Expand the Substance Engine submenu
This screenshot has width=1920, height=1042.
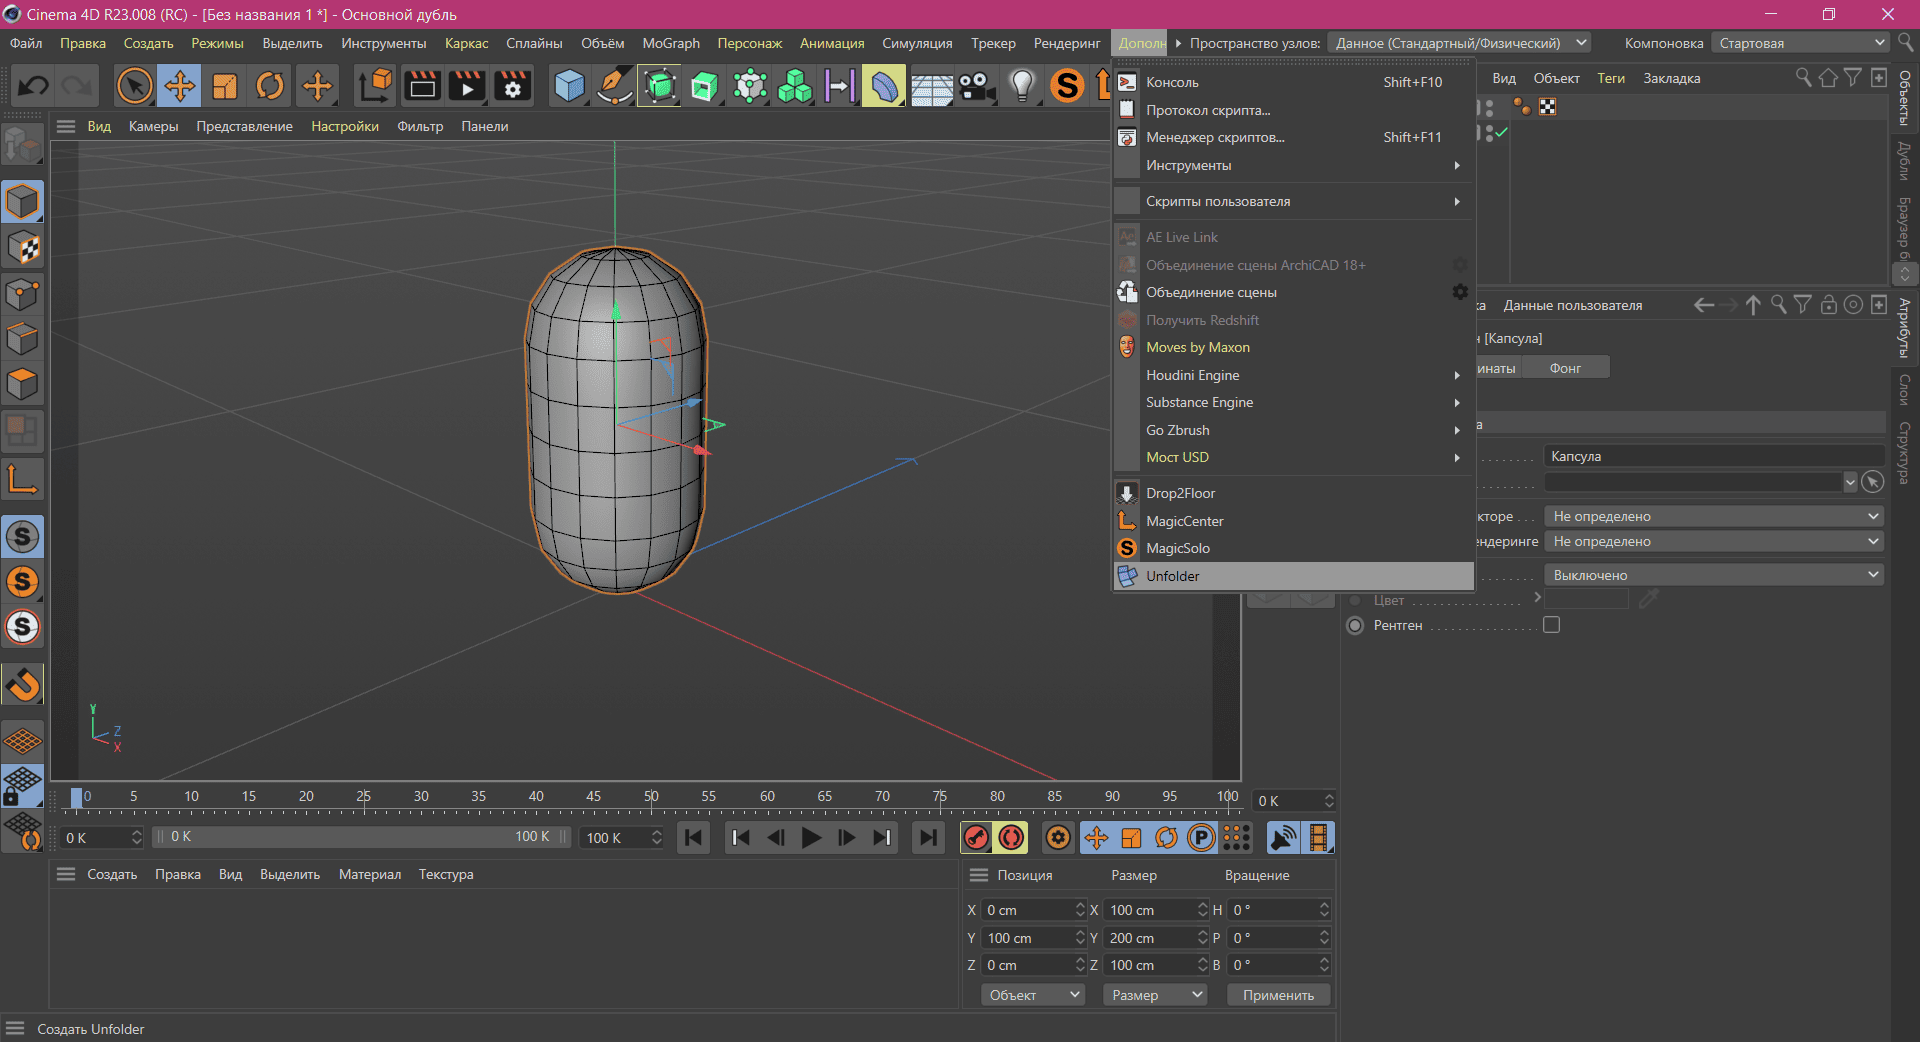coord(1294,402)
